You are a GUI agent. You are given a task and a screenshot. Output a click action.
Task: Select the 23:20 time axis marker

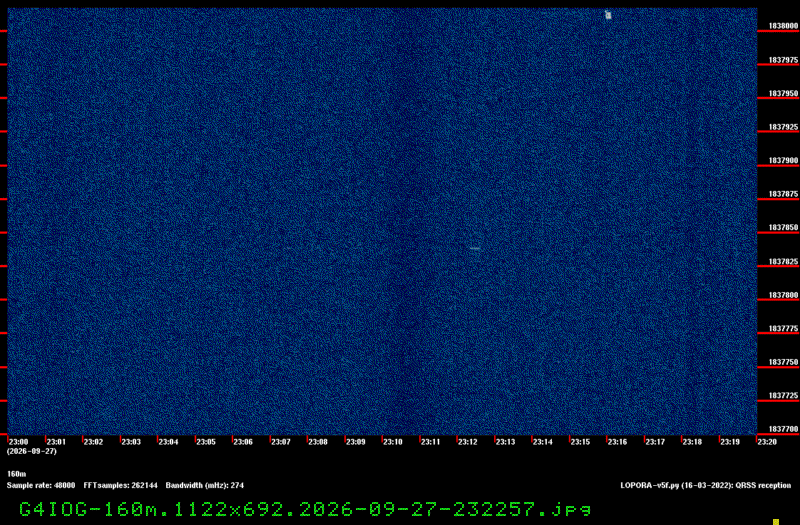767,442
